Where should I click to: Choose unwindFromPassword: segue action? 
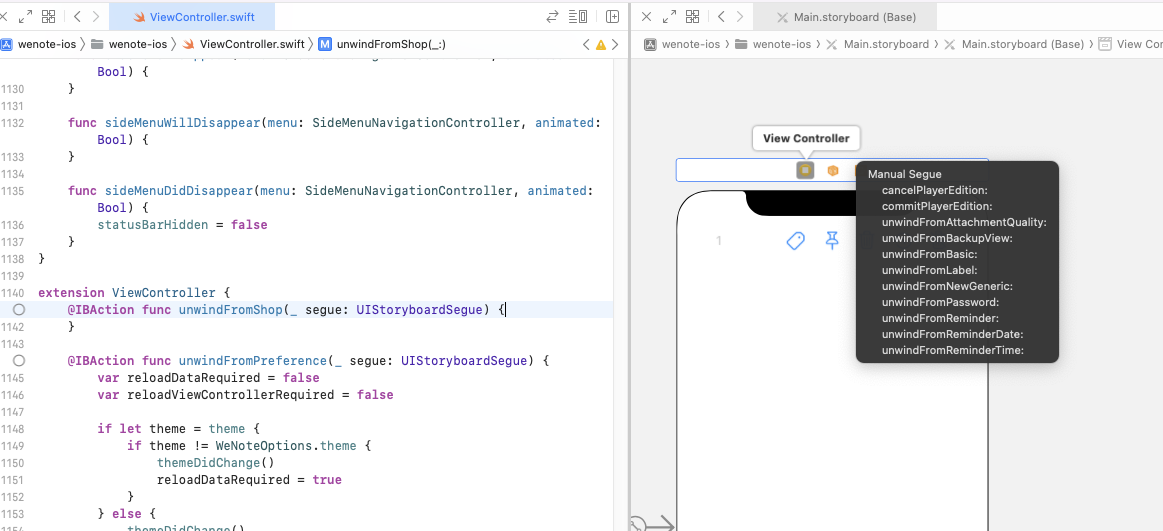click(940, 302)
